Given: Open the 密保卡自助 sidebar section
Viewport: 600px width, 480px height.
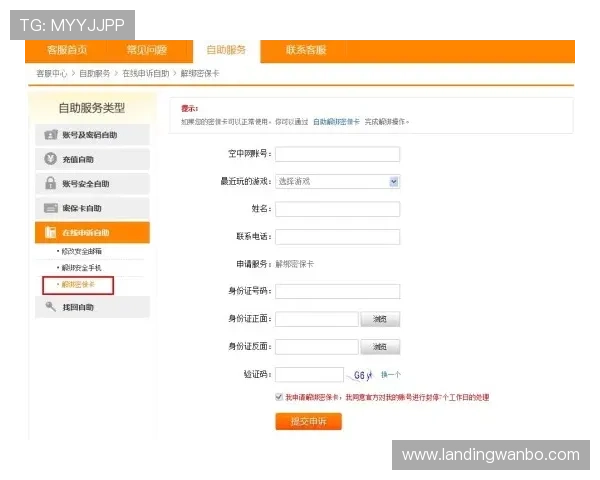Looking at the screenshot, I should (92, 208).
